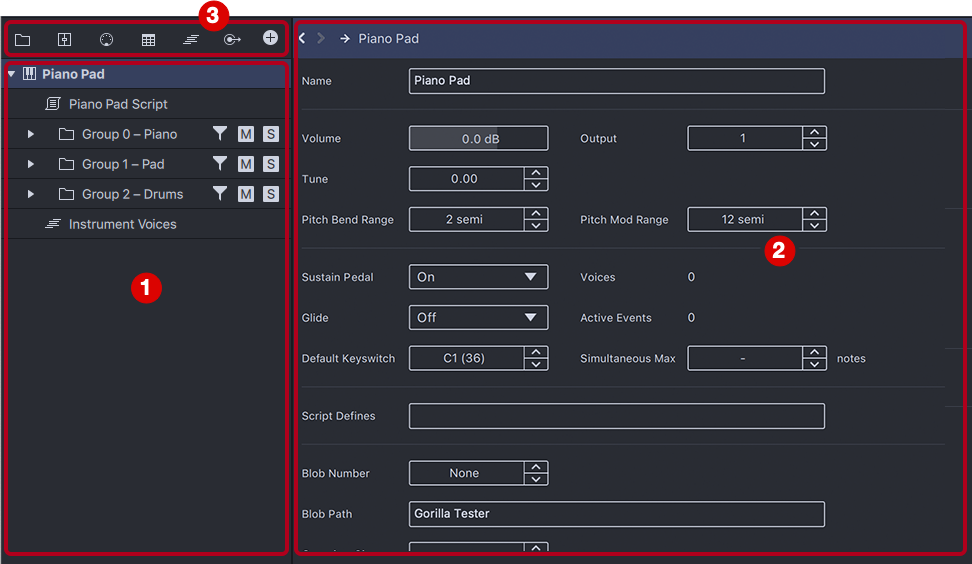Open the Glide dropdown
The height and width of the screenshot is (564, 972).
click(x=479, y=317)
